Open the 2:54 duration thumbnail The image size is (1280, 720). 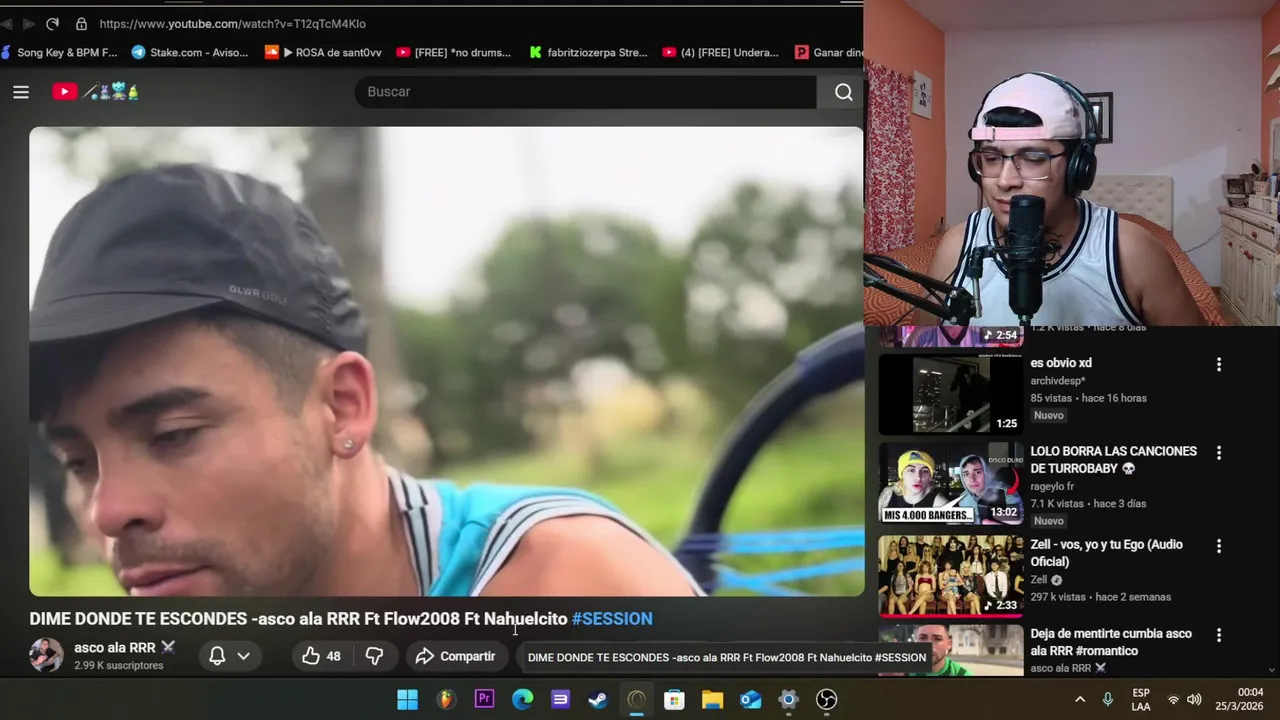point(950,336)
